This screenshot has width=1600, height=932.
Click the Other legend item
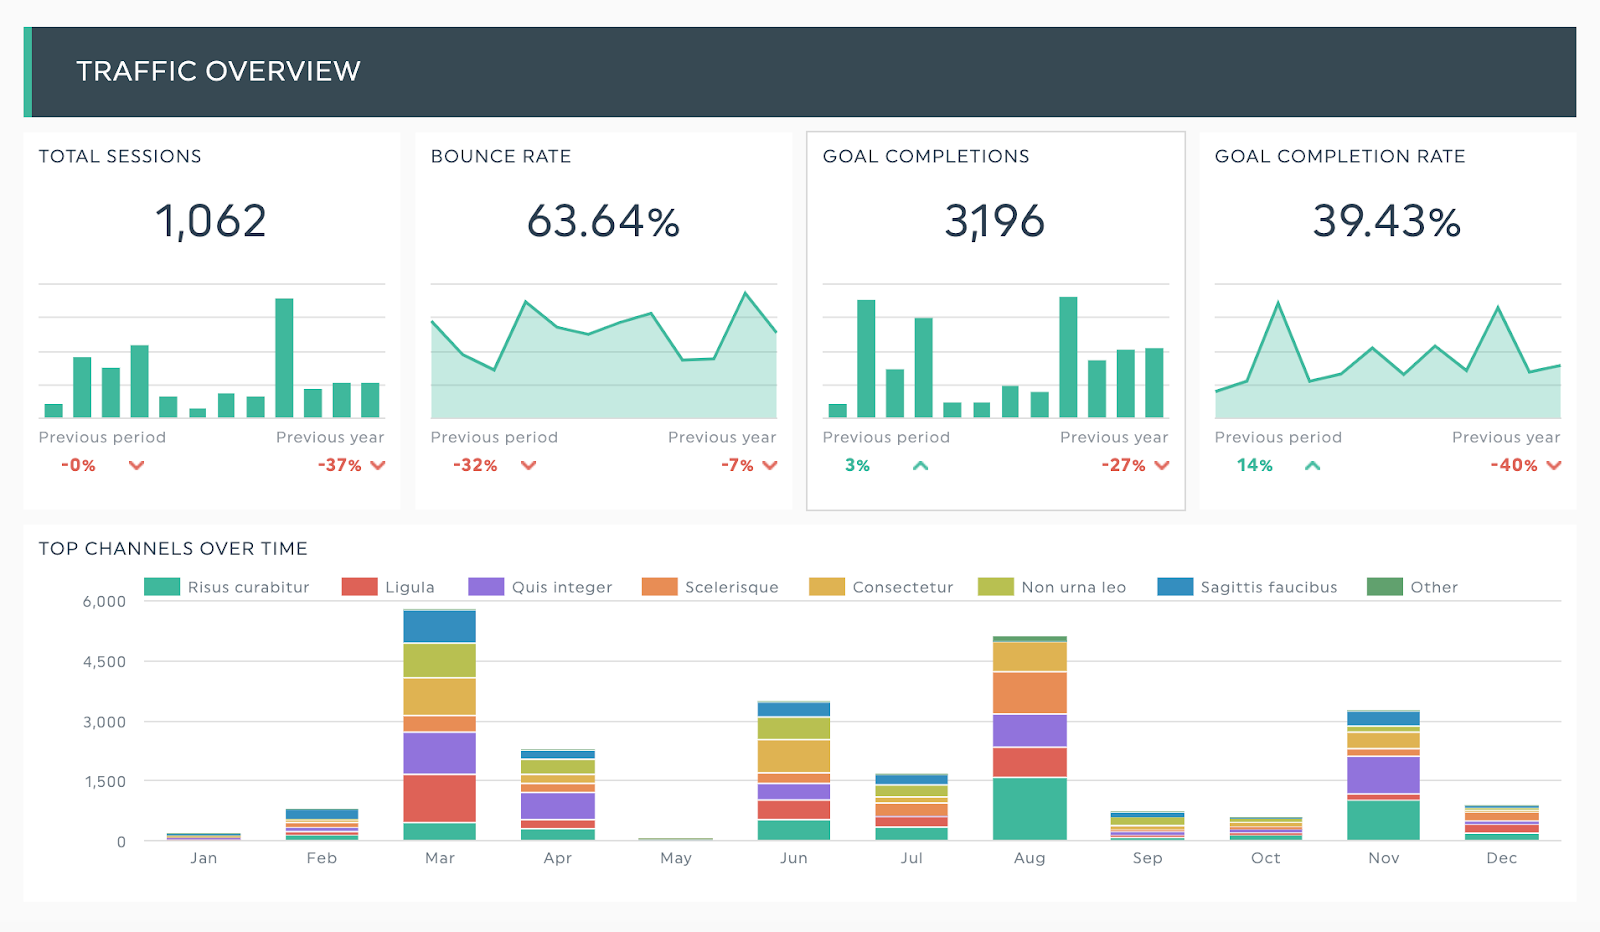click(1412, 587)
